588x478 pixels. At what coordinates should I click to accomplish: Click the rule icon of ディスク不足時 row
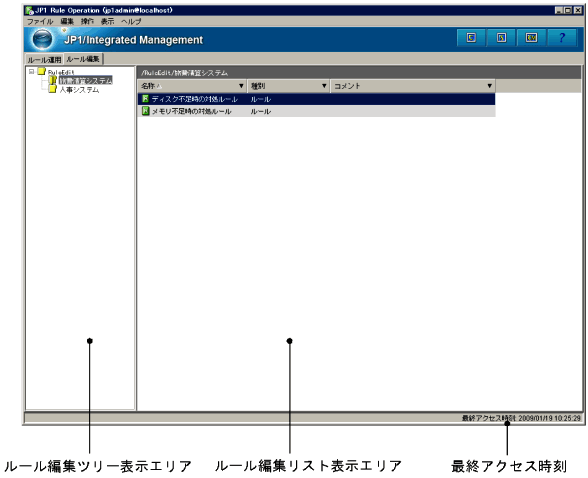tap(146, 99)
